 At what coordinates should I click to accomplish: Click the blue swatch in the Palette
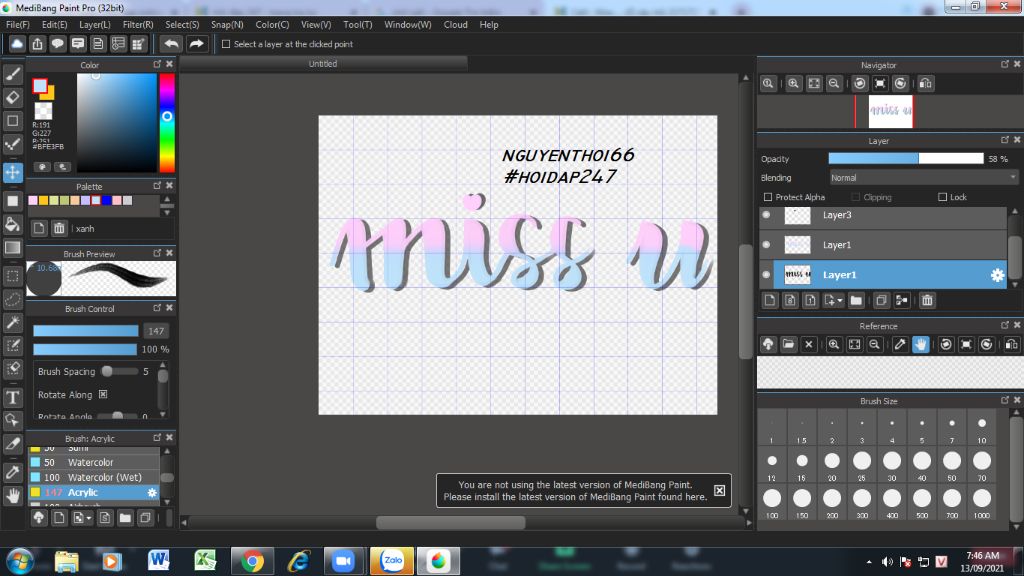(106, 200)
